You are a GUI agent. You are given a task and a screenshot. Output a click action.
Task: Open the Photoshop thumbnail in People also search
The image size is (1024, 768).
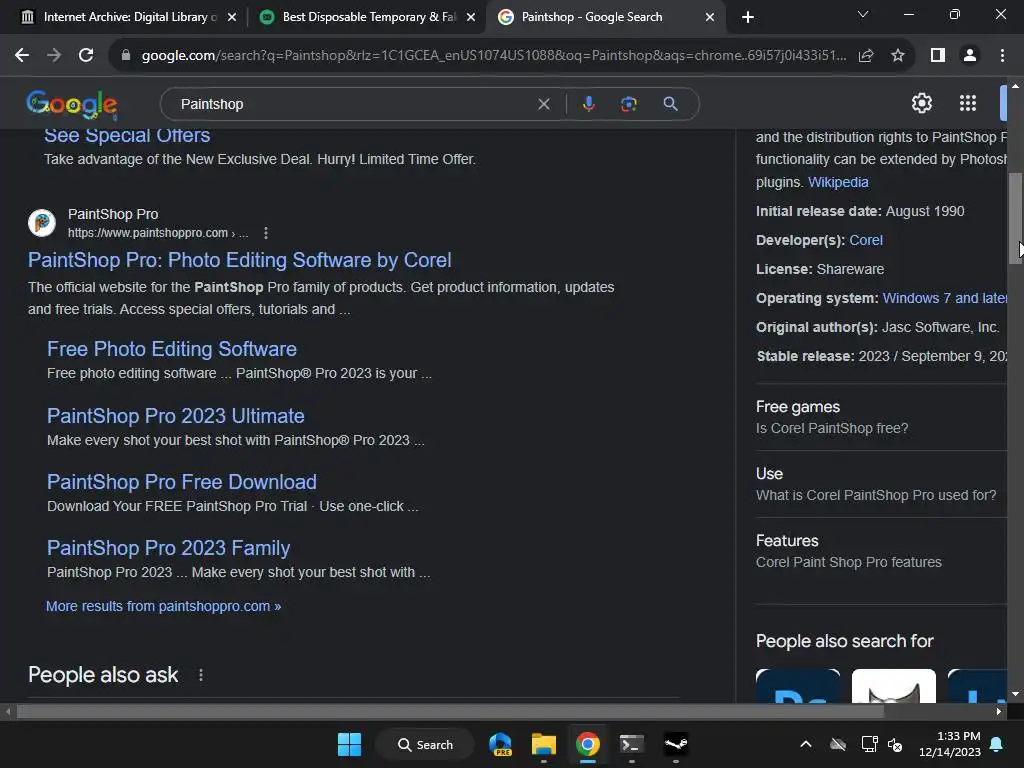798,686
